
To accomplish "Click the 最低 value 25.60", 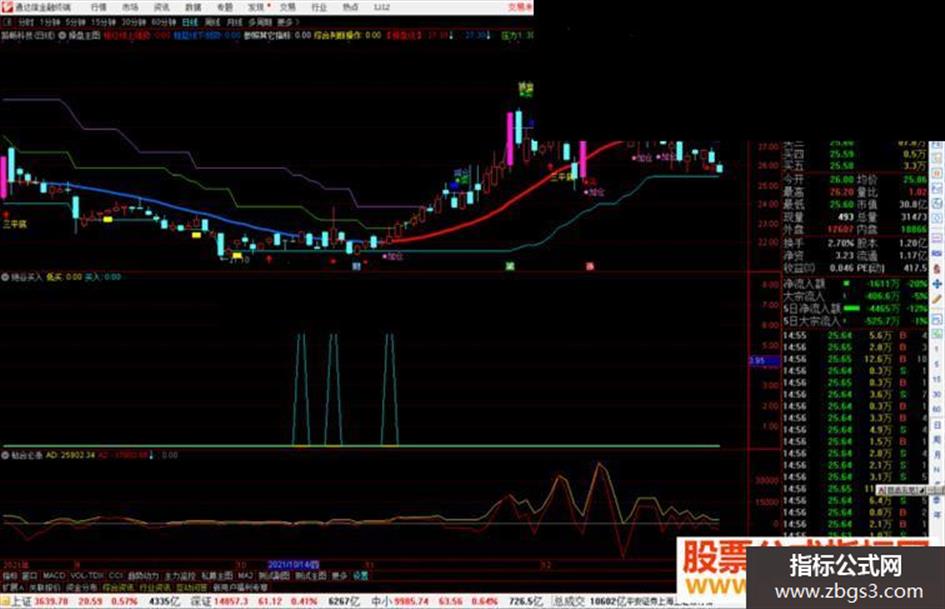I will tap(841, 205).
